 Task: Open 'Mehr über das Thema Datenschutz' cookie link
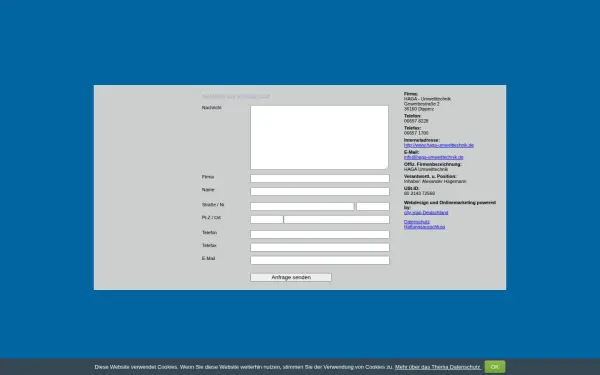pos(438,367)
